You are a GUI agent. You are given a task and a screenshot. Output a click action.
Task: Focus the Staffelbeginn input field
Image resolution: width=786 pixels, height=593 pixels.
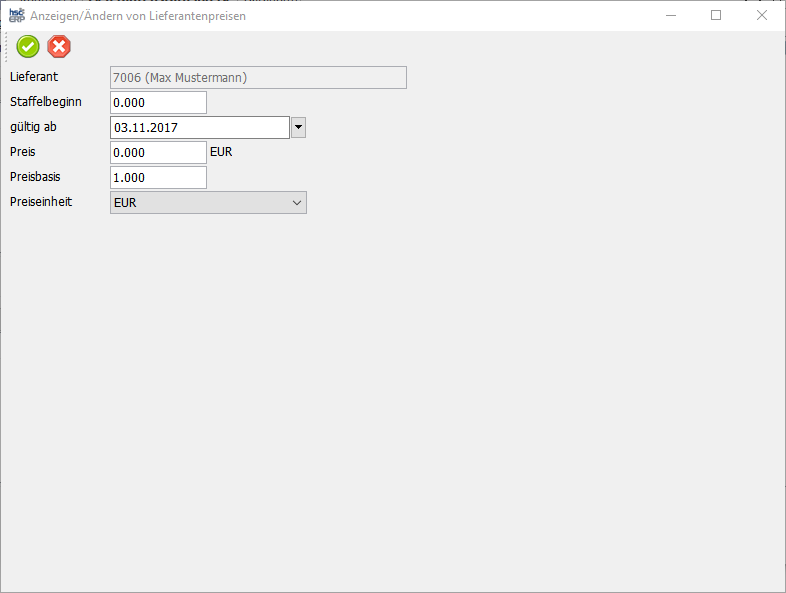(x=158, y=103)
